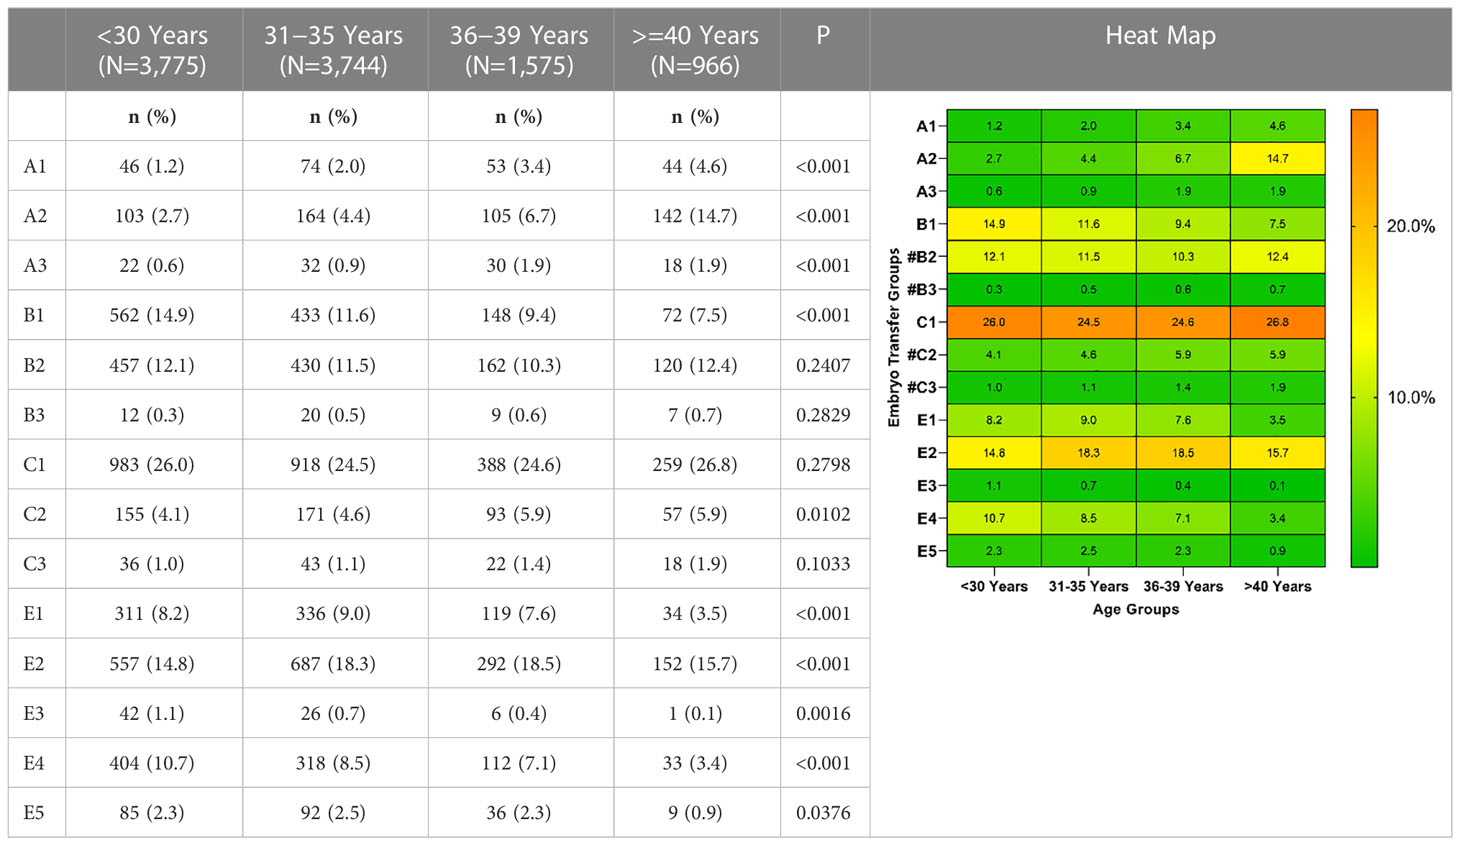The image size is (1460, 845).
Task: Click the heat map cell showing 12.4
Action: pos(1278,257)
